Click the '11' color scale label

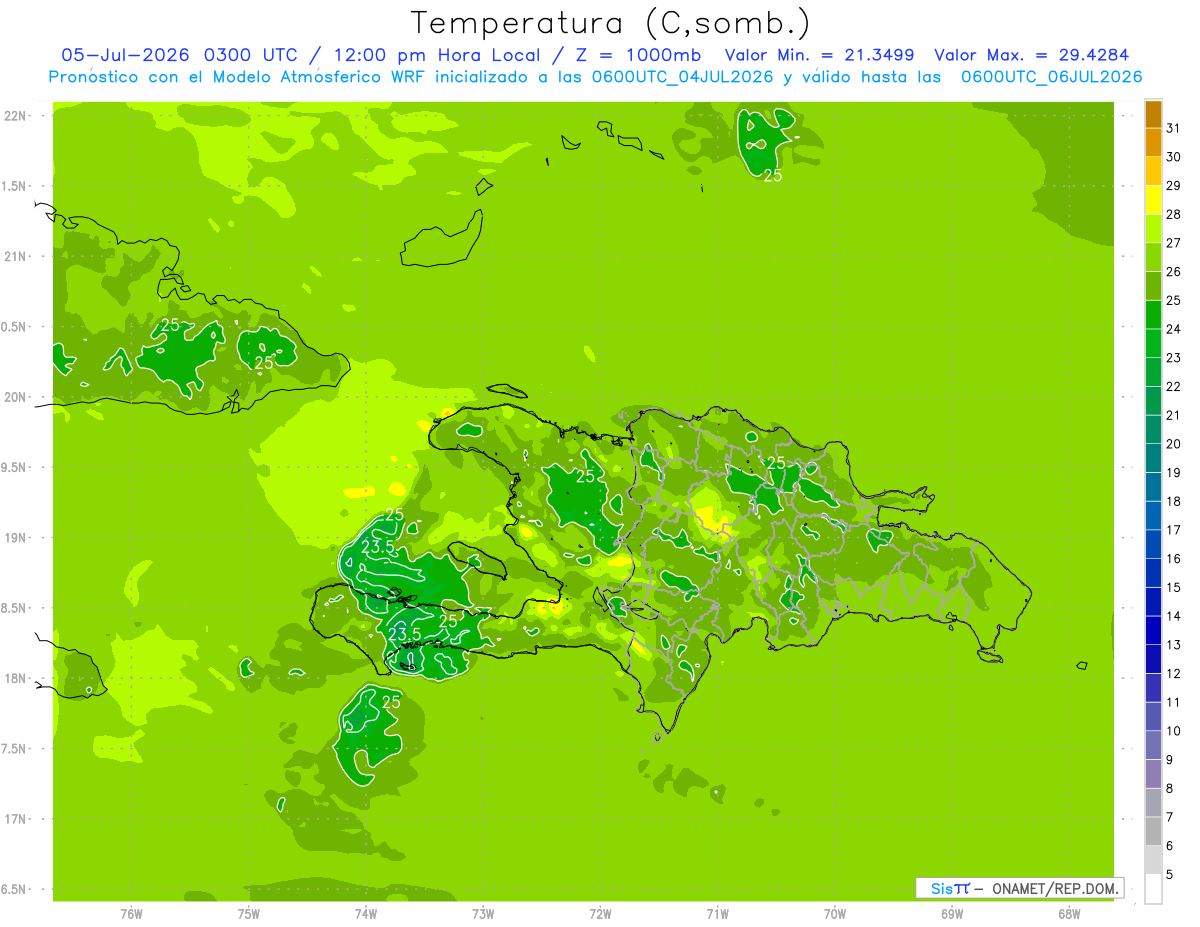click(x=1173, y=702)
